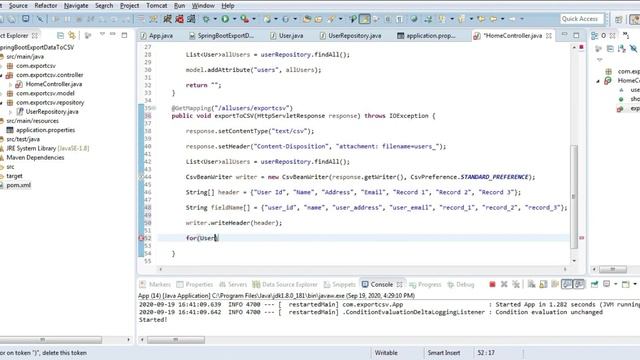Click Pin Console icon

click(x=594, y=284)
